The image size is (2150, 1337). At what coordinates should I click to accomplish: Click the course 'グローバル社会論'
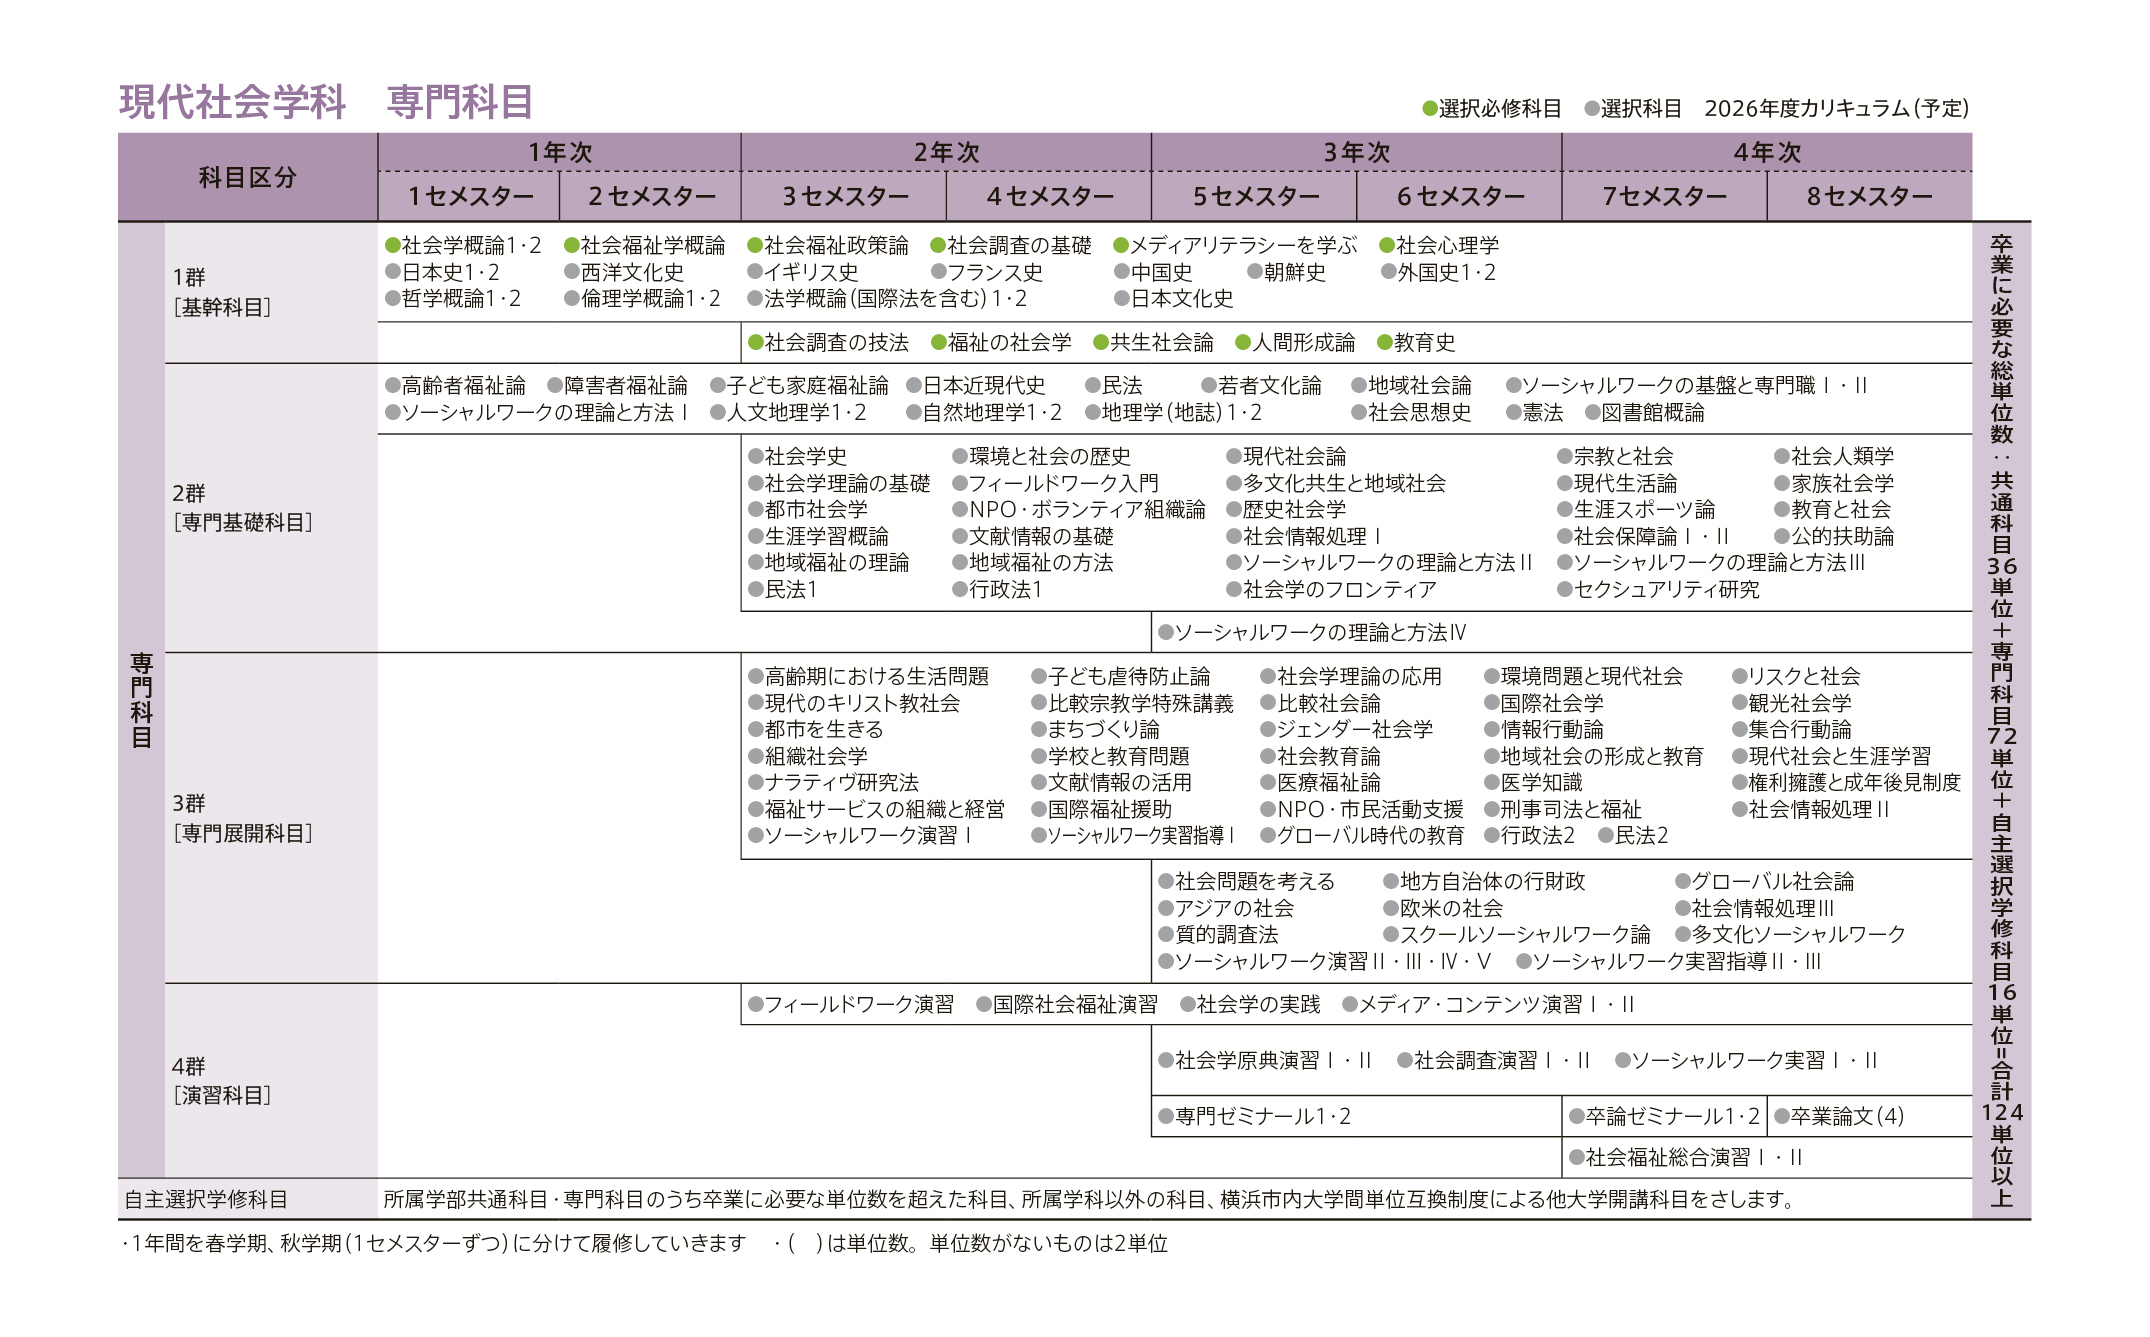click(x=1764, y=881)
